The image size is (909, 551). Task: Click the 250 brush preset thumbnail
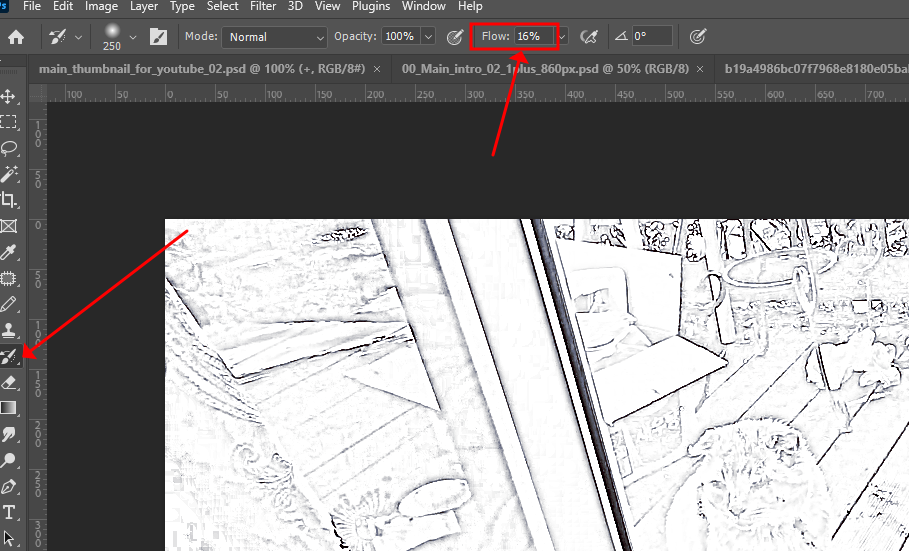tap(112, 37)
